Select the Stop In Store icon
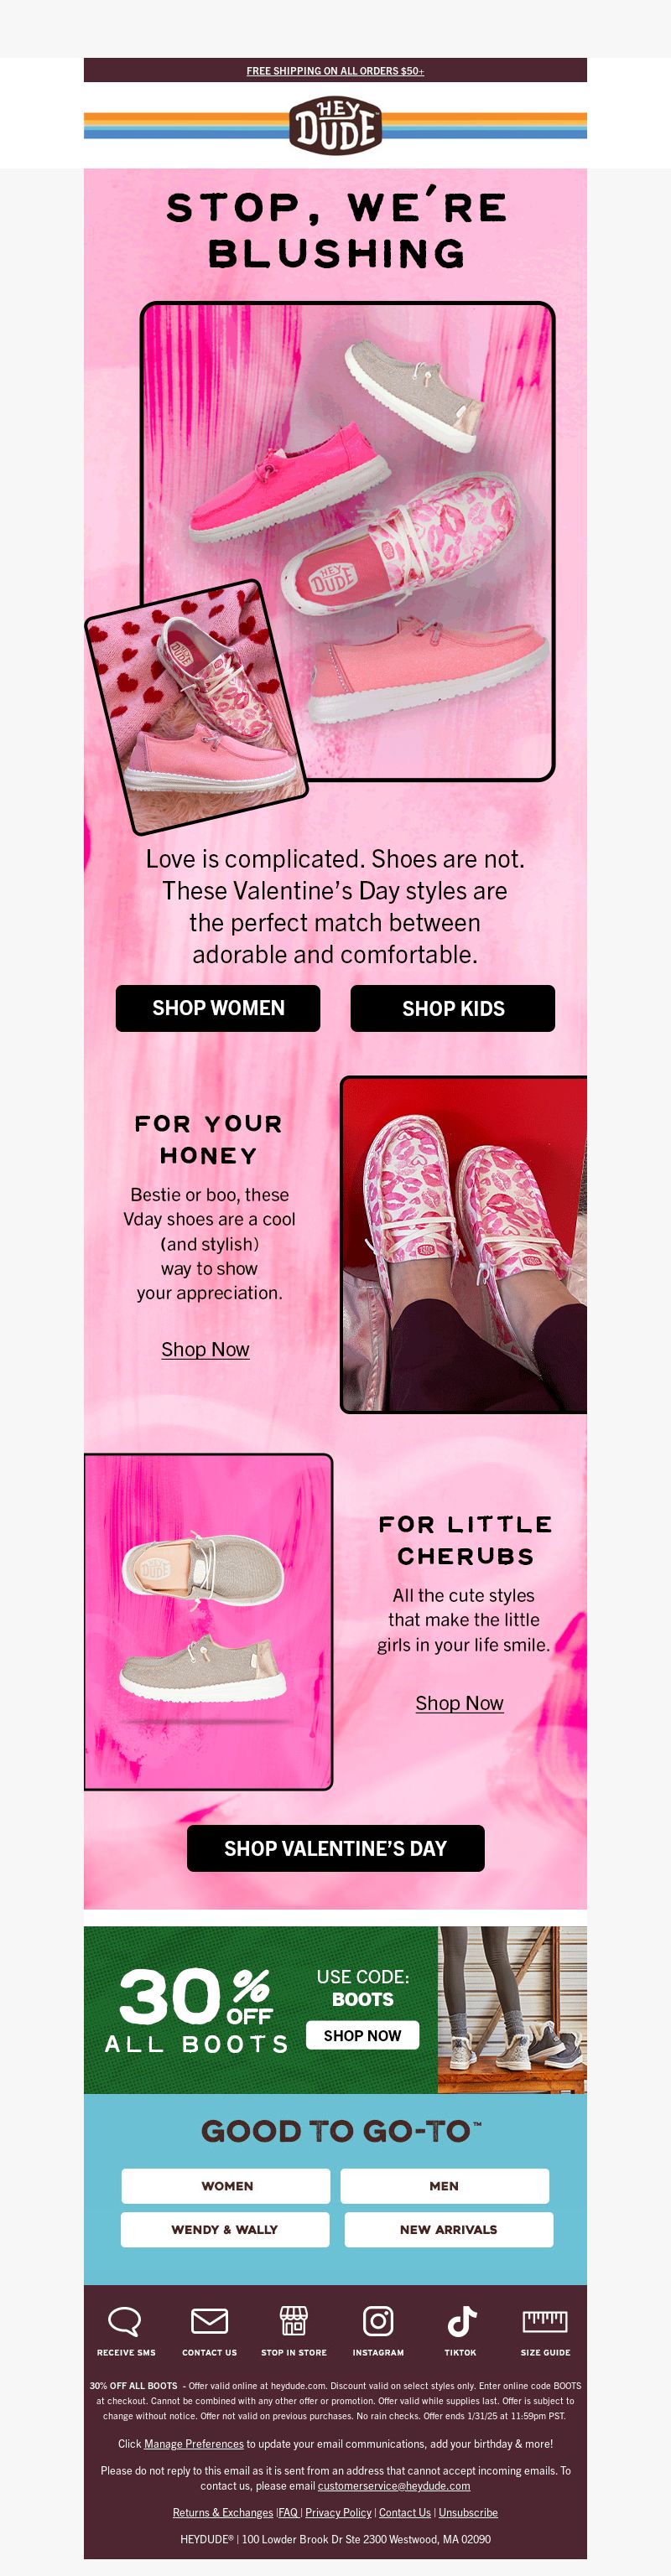The image size is (671, 2576). [x=293, y=2320]
